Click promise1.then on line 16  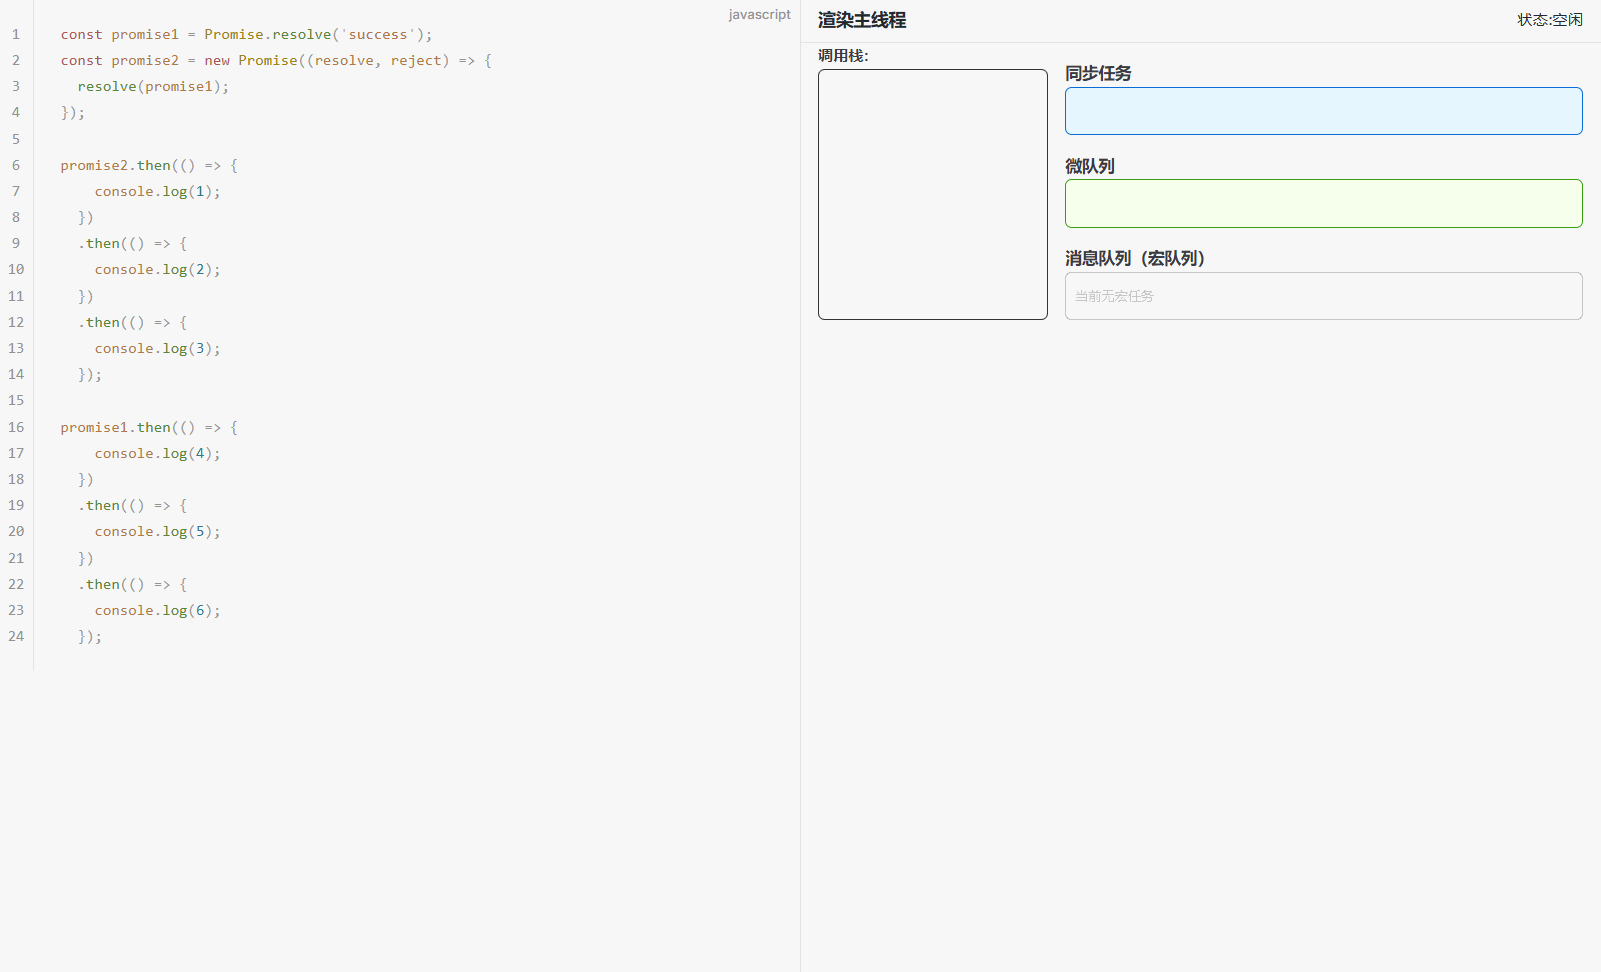[119, 427]
